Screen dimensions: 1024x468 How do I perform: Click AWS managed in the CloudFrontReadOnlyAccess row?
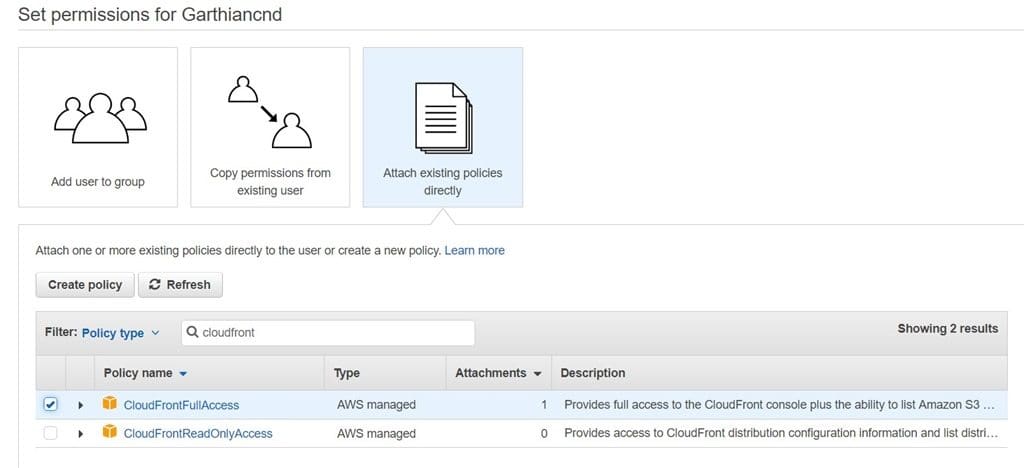click(376, 433)
